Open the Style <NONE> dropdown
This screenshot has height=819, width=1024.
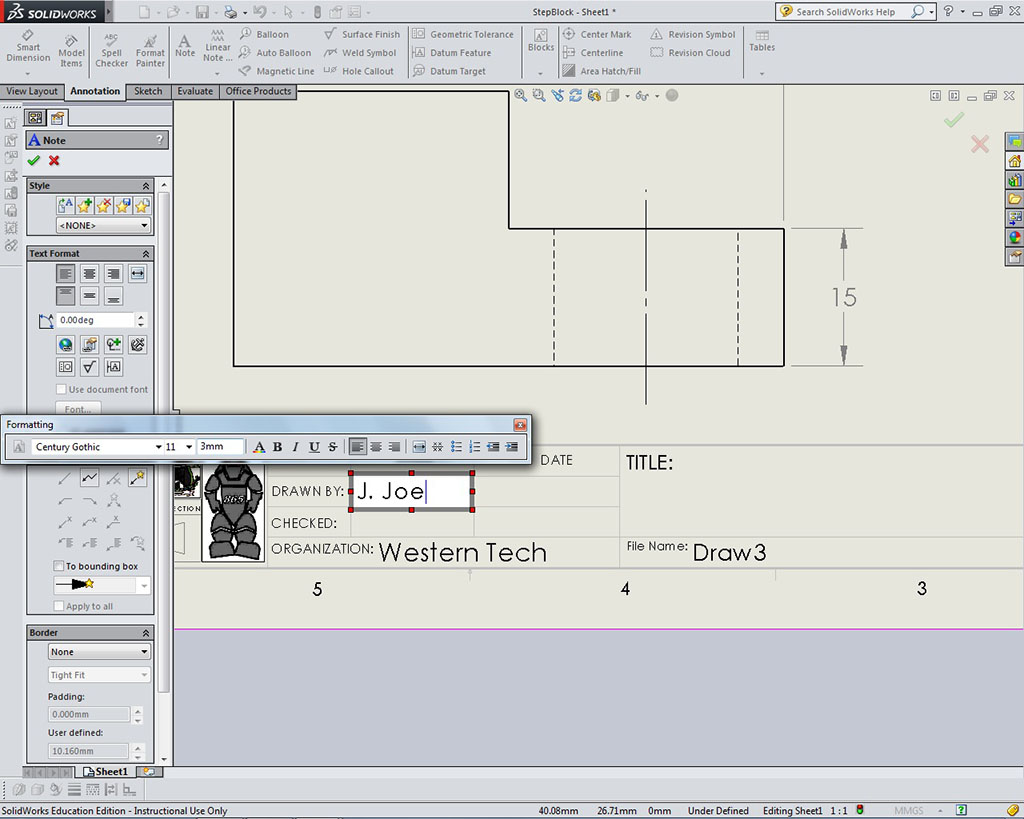[102, 226]
